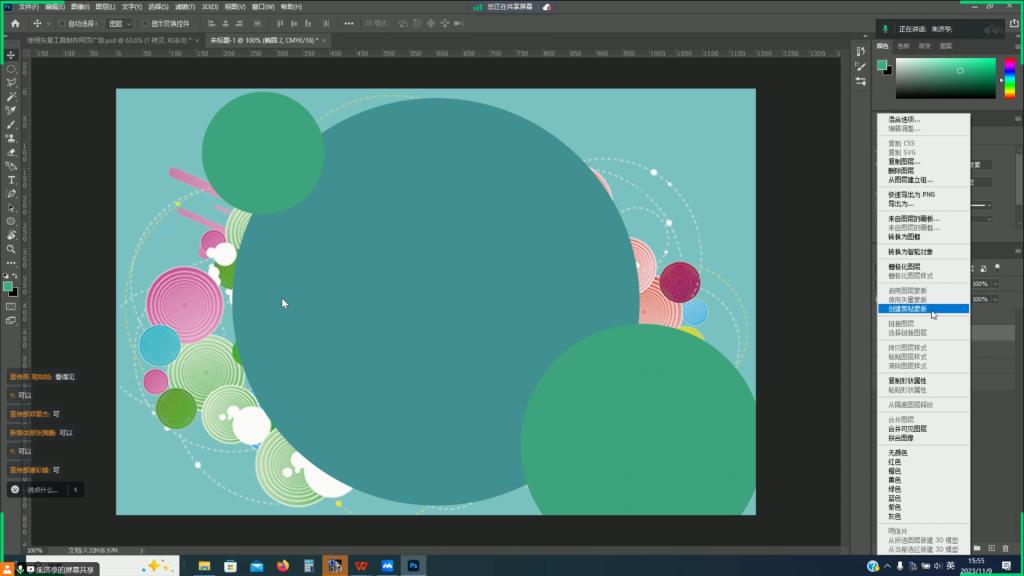Select the Move tool in the toolbox
This screenshot has height=576, width=1024.
[11, 55]
